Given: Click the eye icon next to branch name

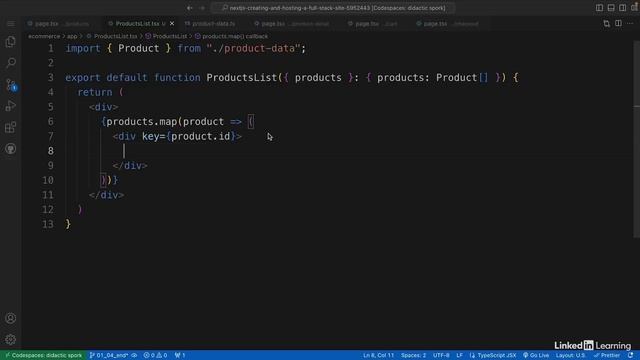Looking at the screenshot, I should 134,356.
